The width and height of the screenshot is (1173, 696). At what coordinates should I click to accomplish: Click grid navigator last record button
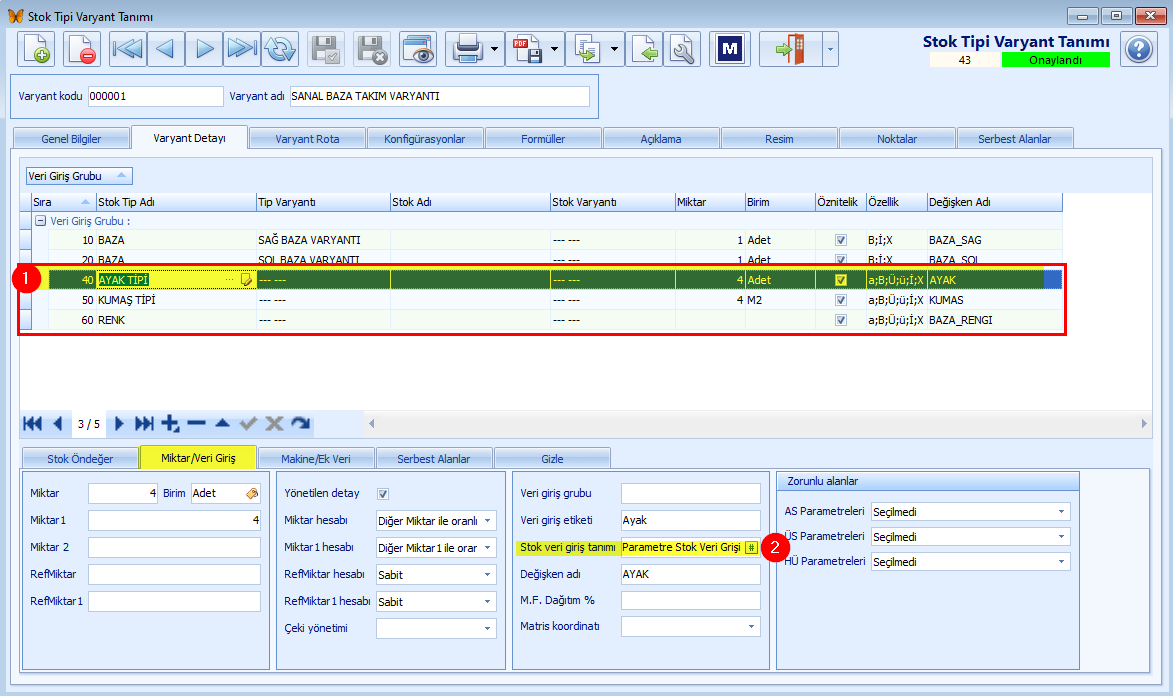(144, 424)
